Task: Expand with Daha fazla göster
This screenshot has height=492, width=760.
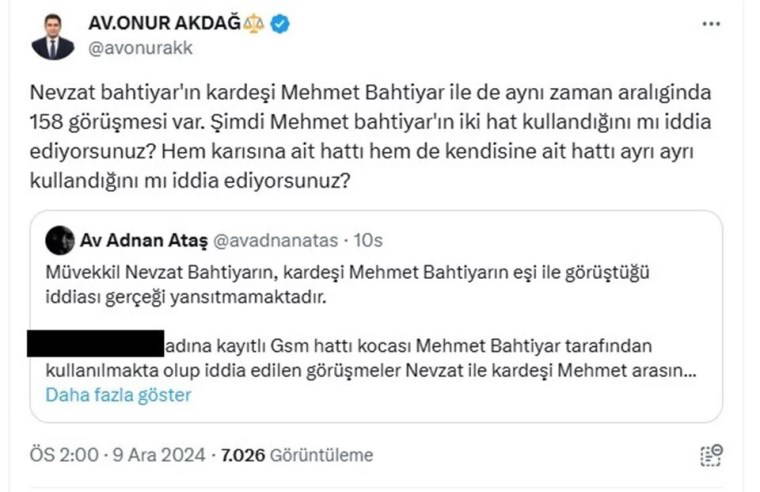Action: pos(117,395)
